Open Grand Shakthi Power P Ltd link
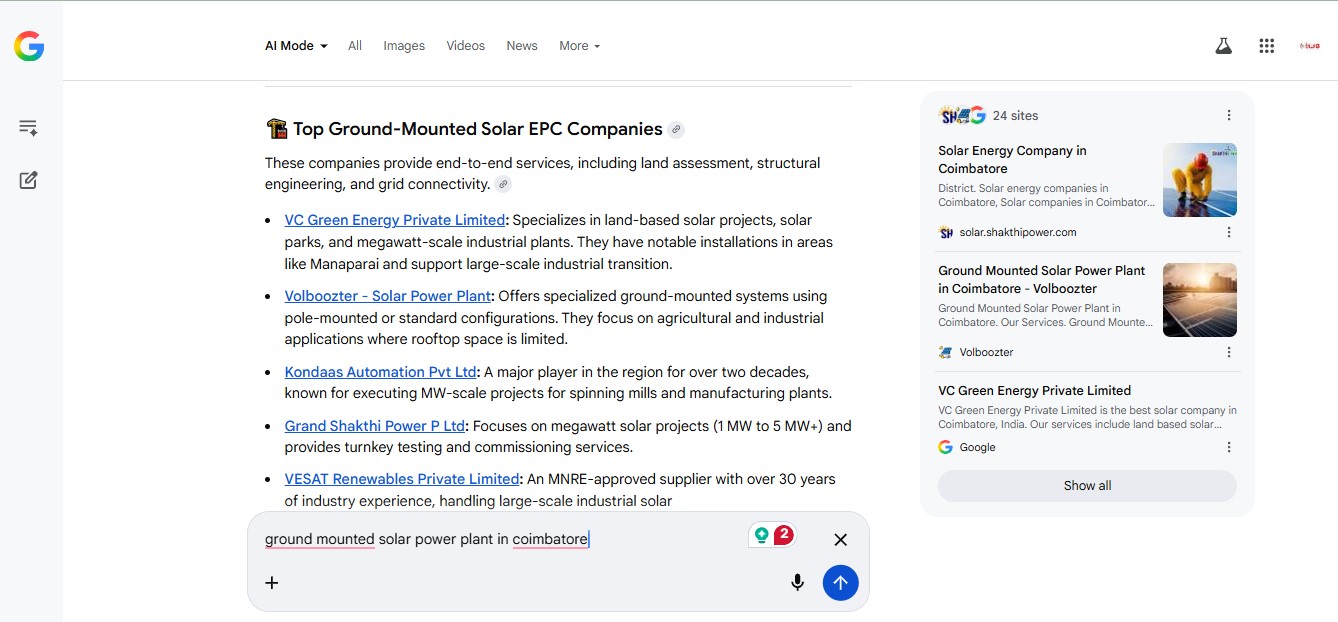 (x=375, y=426)
